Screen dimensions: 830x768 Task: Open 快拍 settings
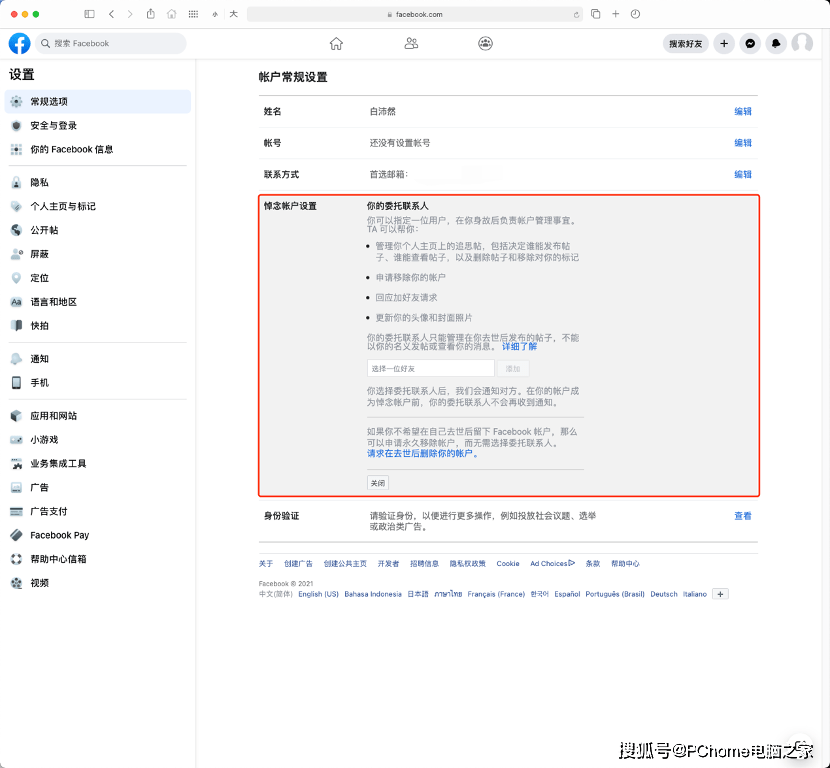(x=97, y=326)
